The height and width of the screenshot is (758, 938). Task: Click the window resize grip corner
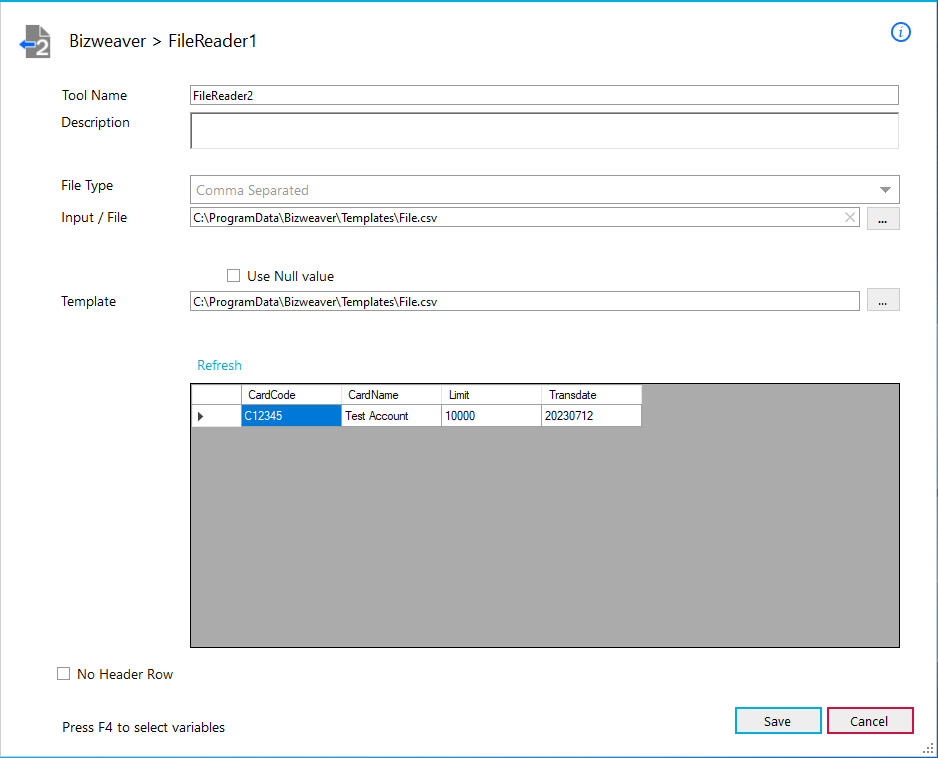[x=928, y=748]
